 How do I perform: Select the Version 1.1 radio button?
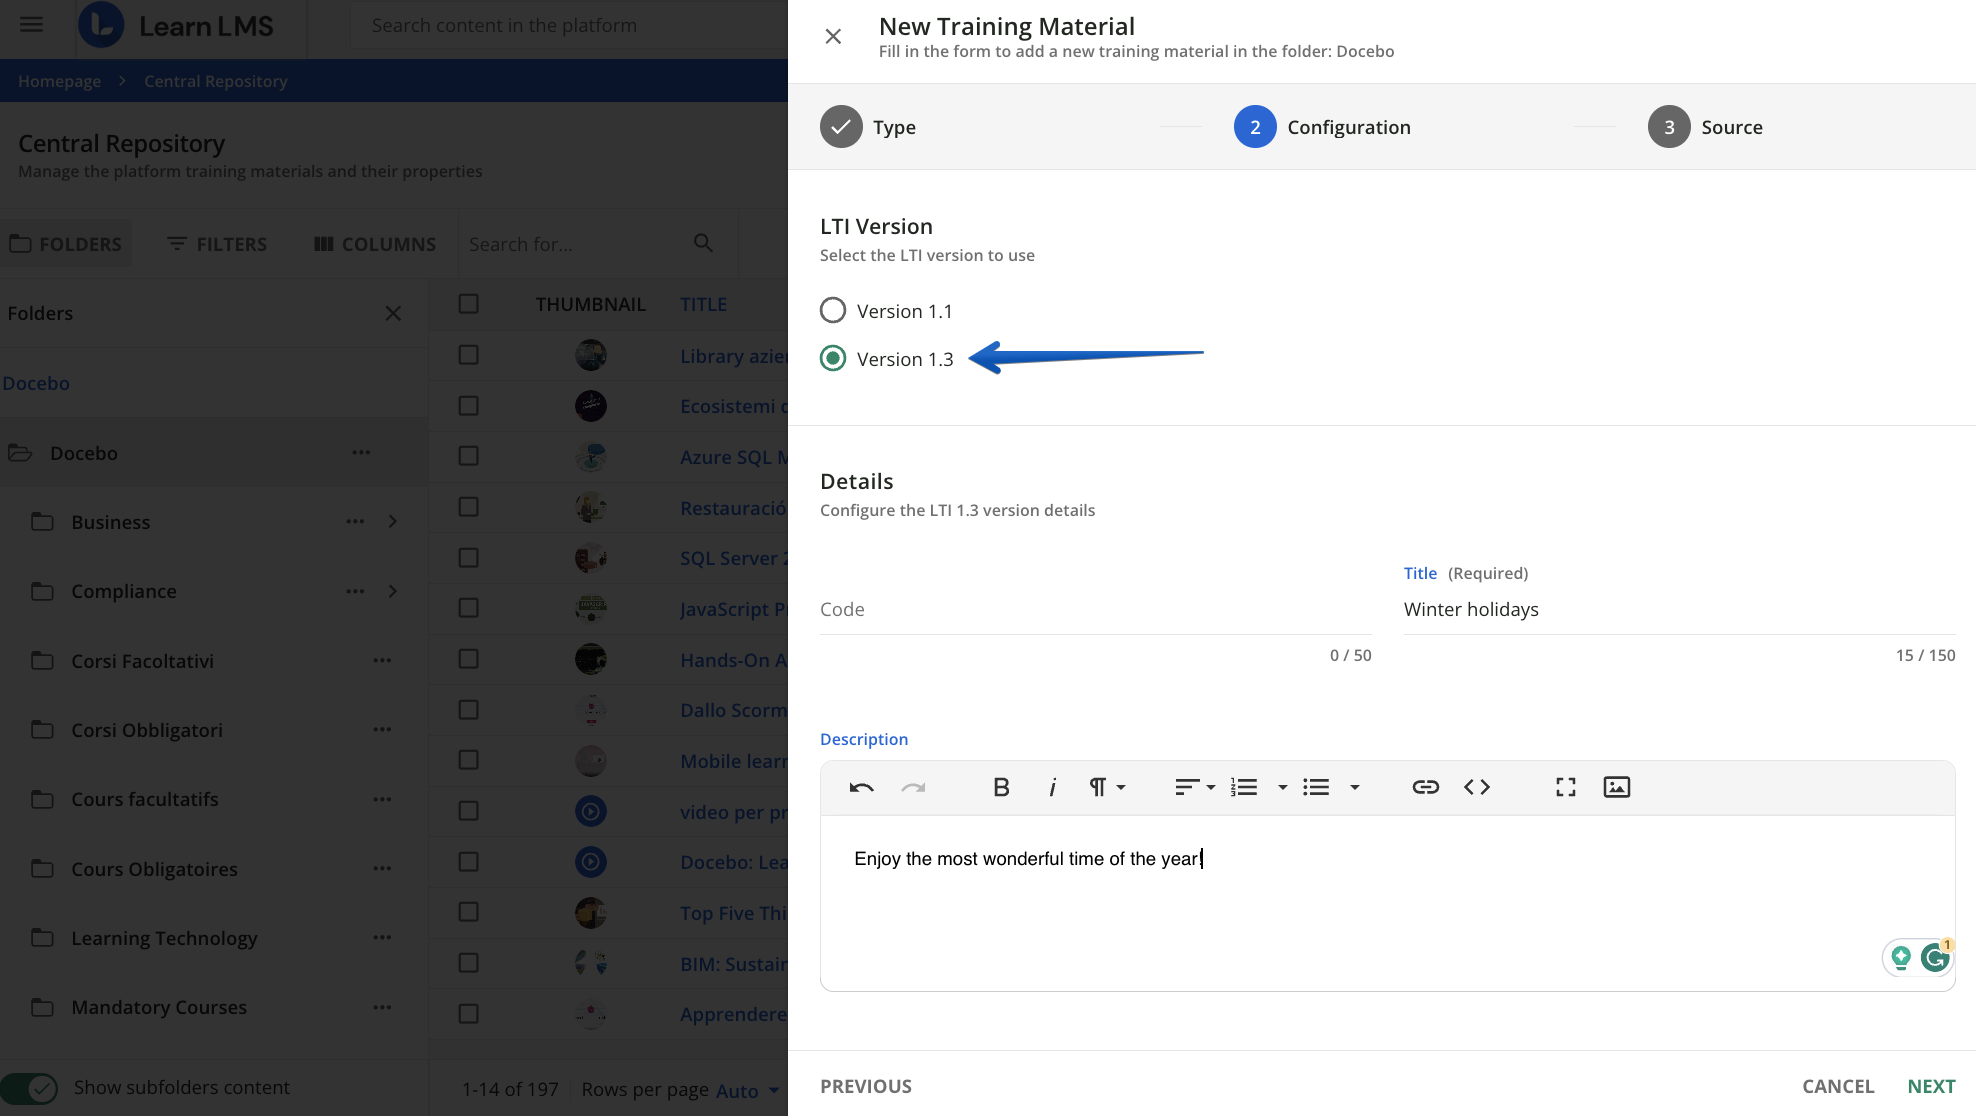pos(833,310)
